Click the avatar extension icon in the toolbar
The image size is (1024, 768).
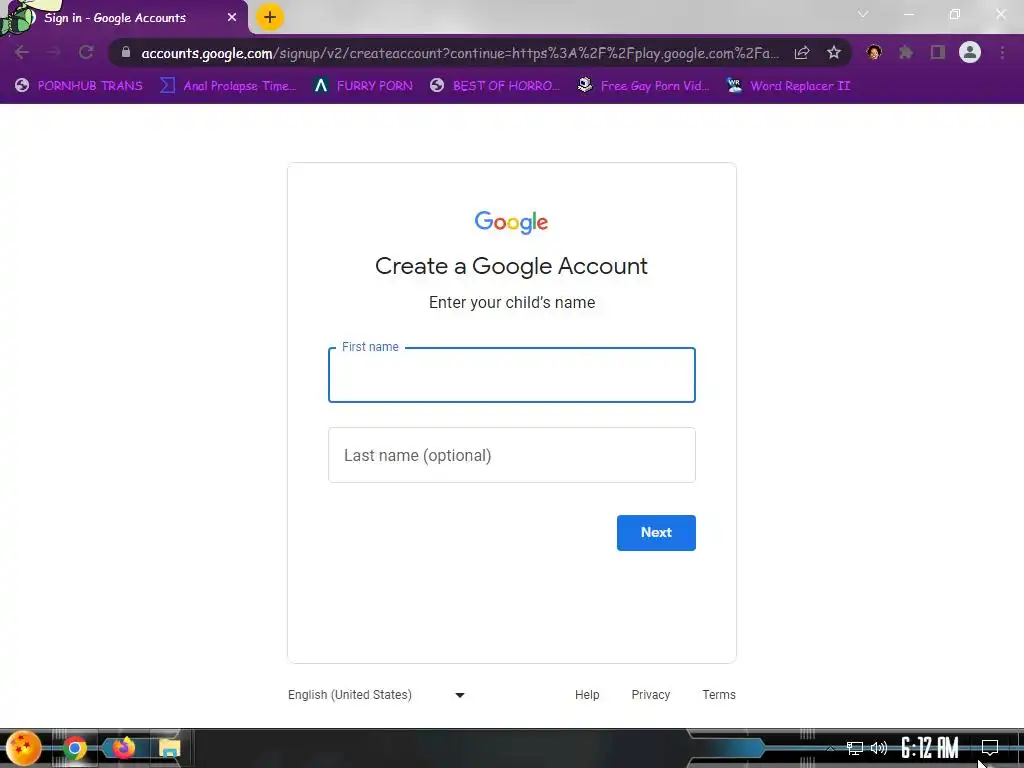click(x=874, y=52)
